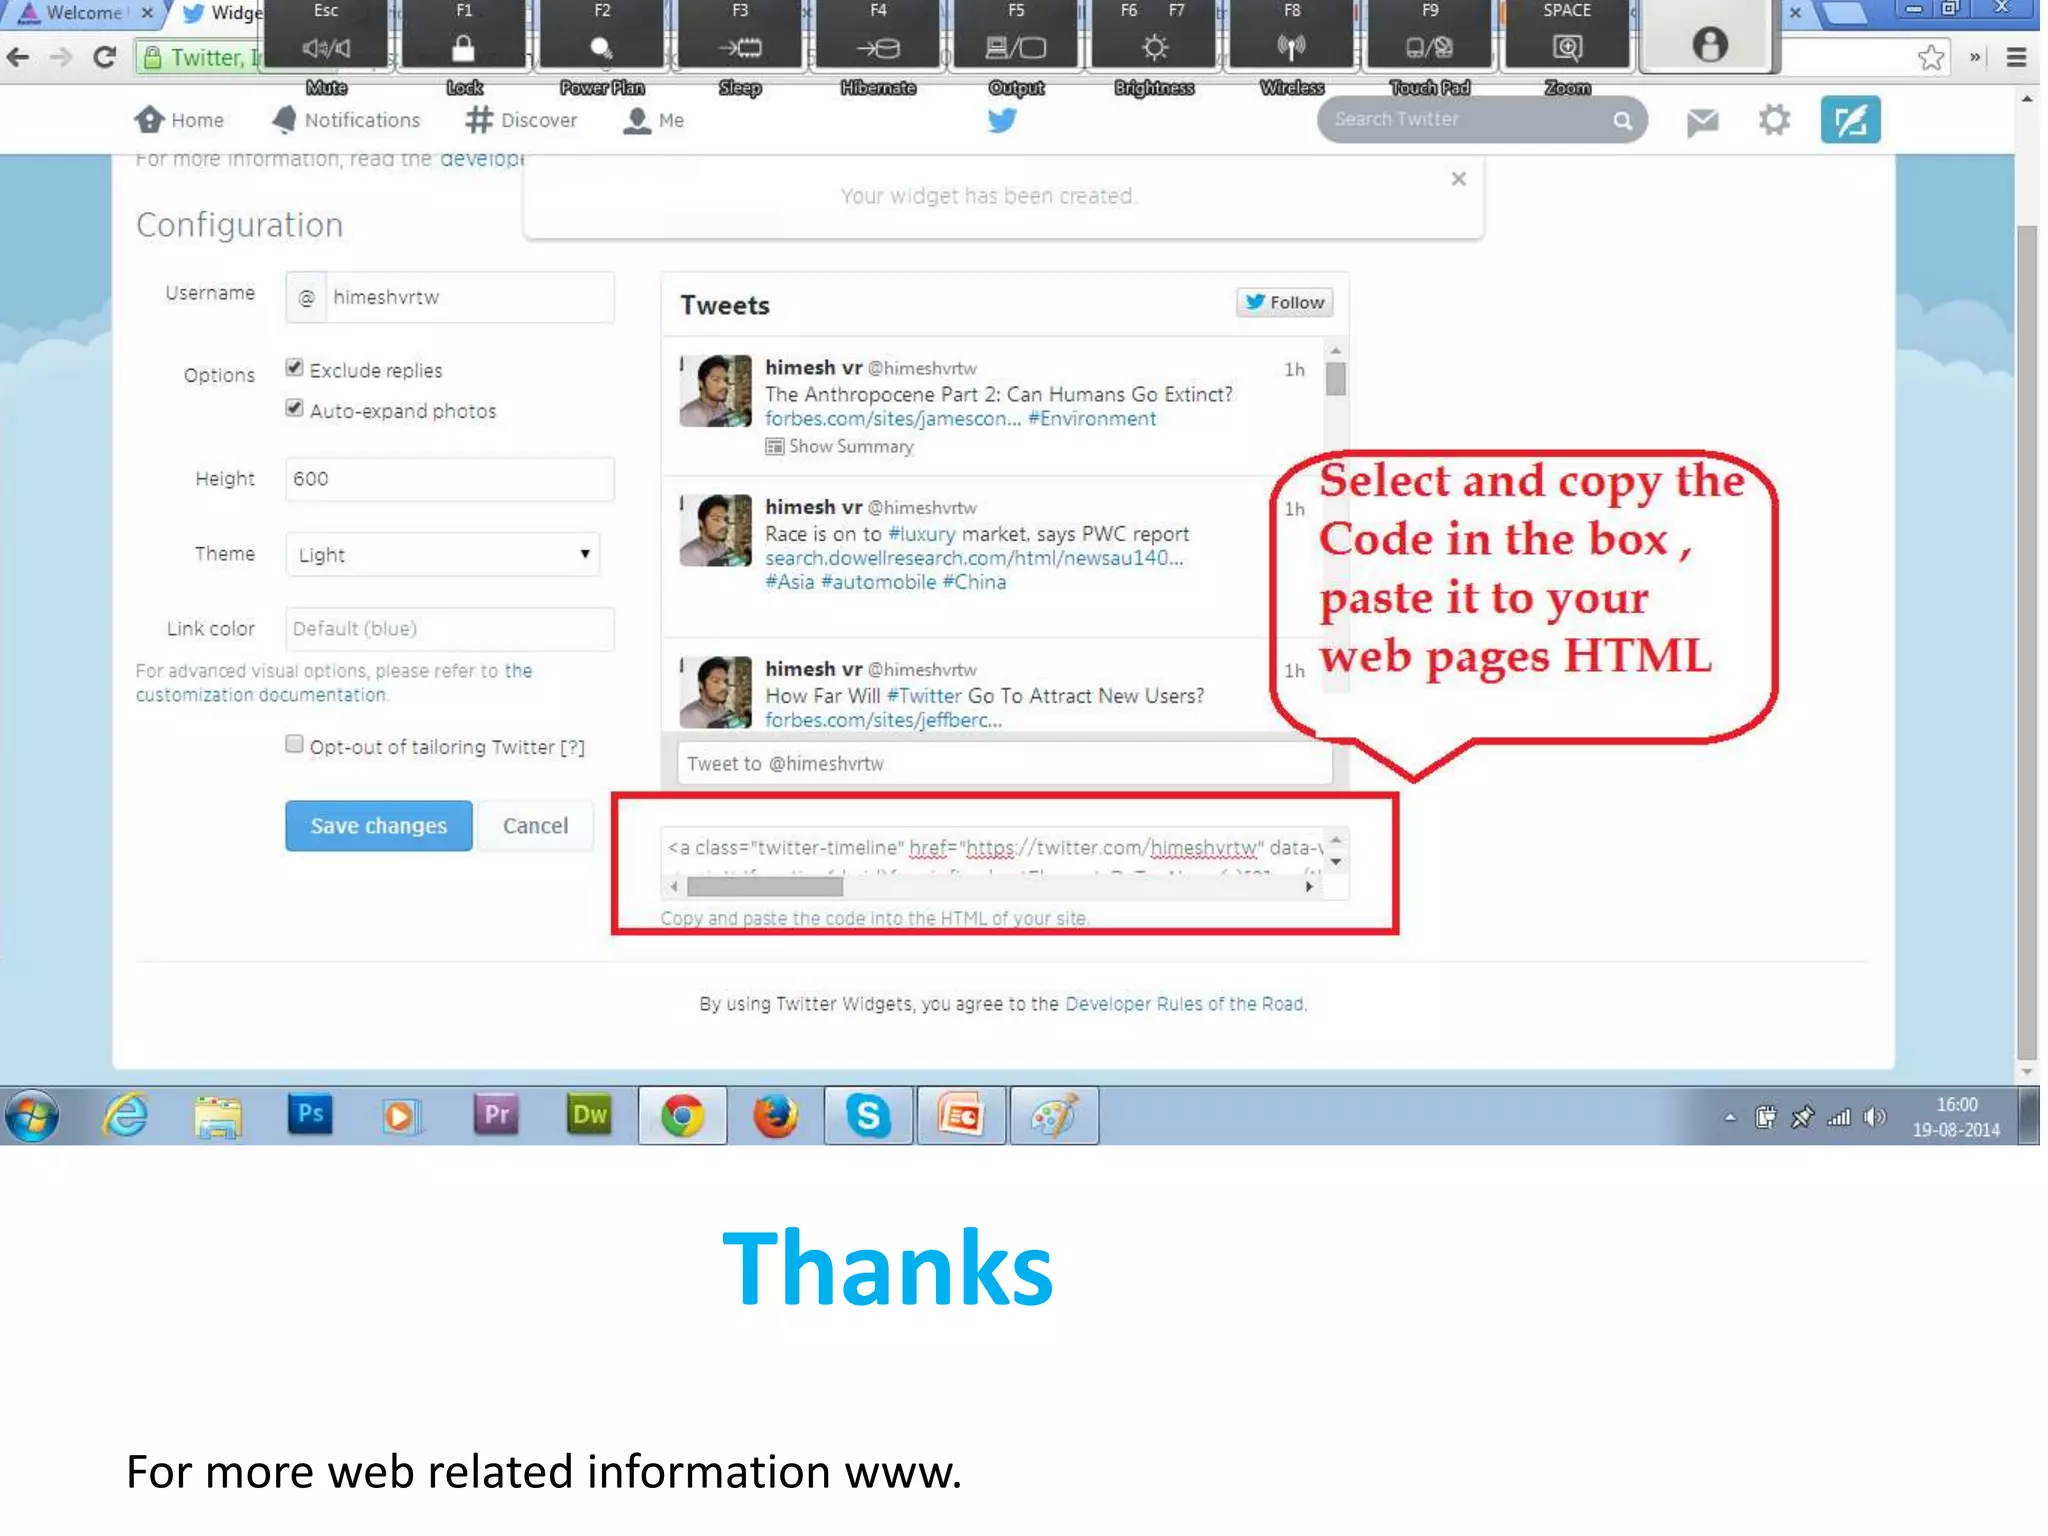Click the Cancel button
2048x1536 pixels.
click(535, 826)
